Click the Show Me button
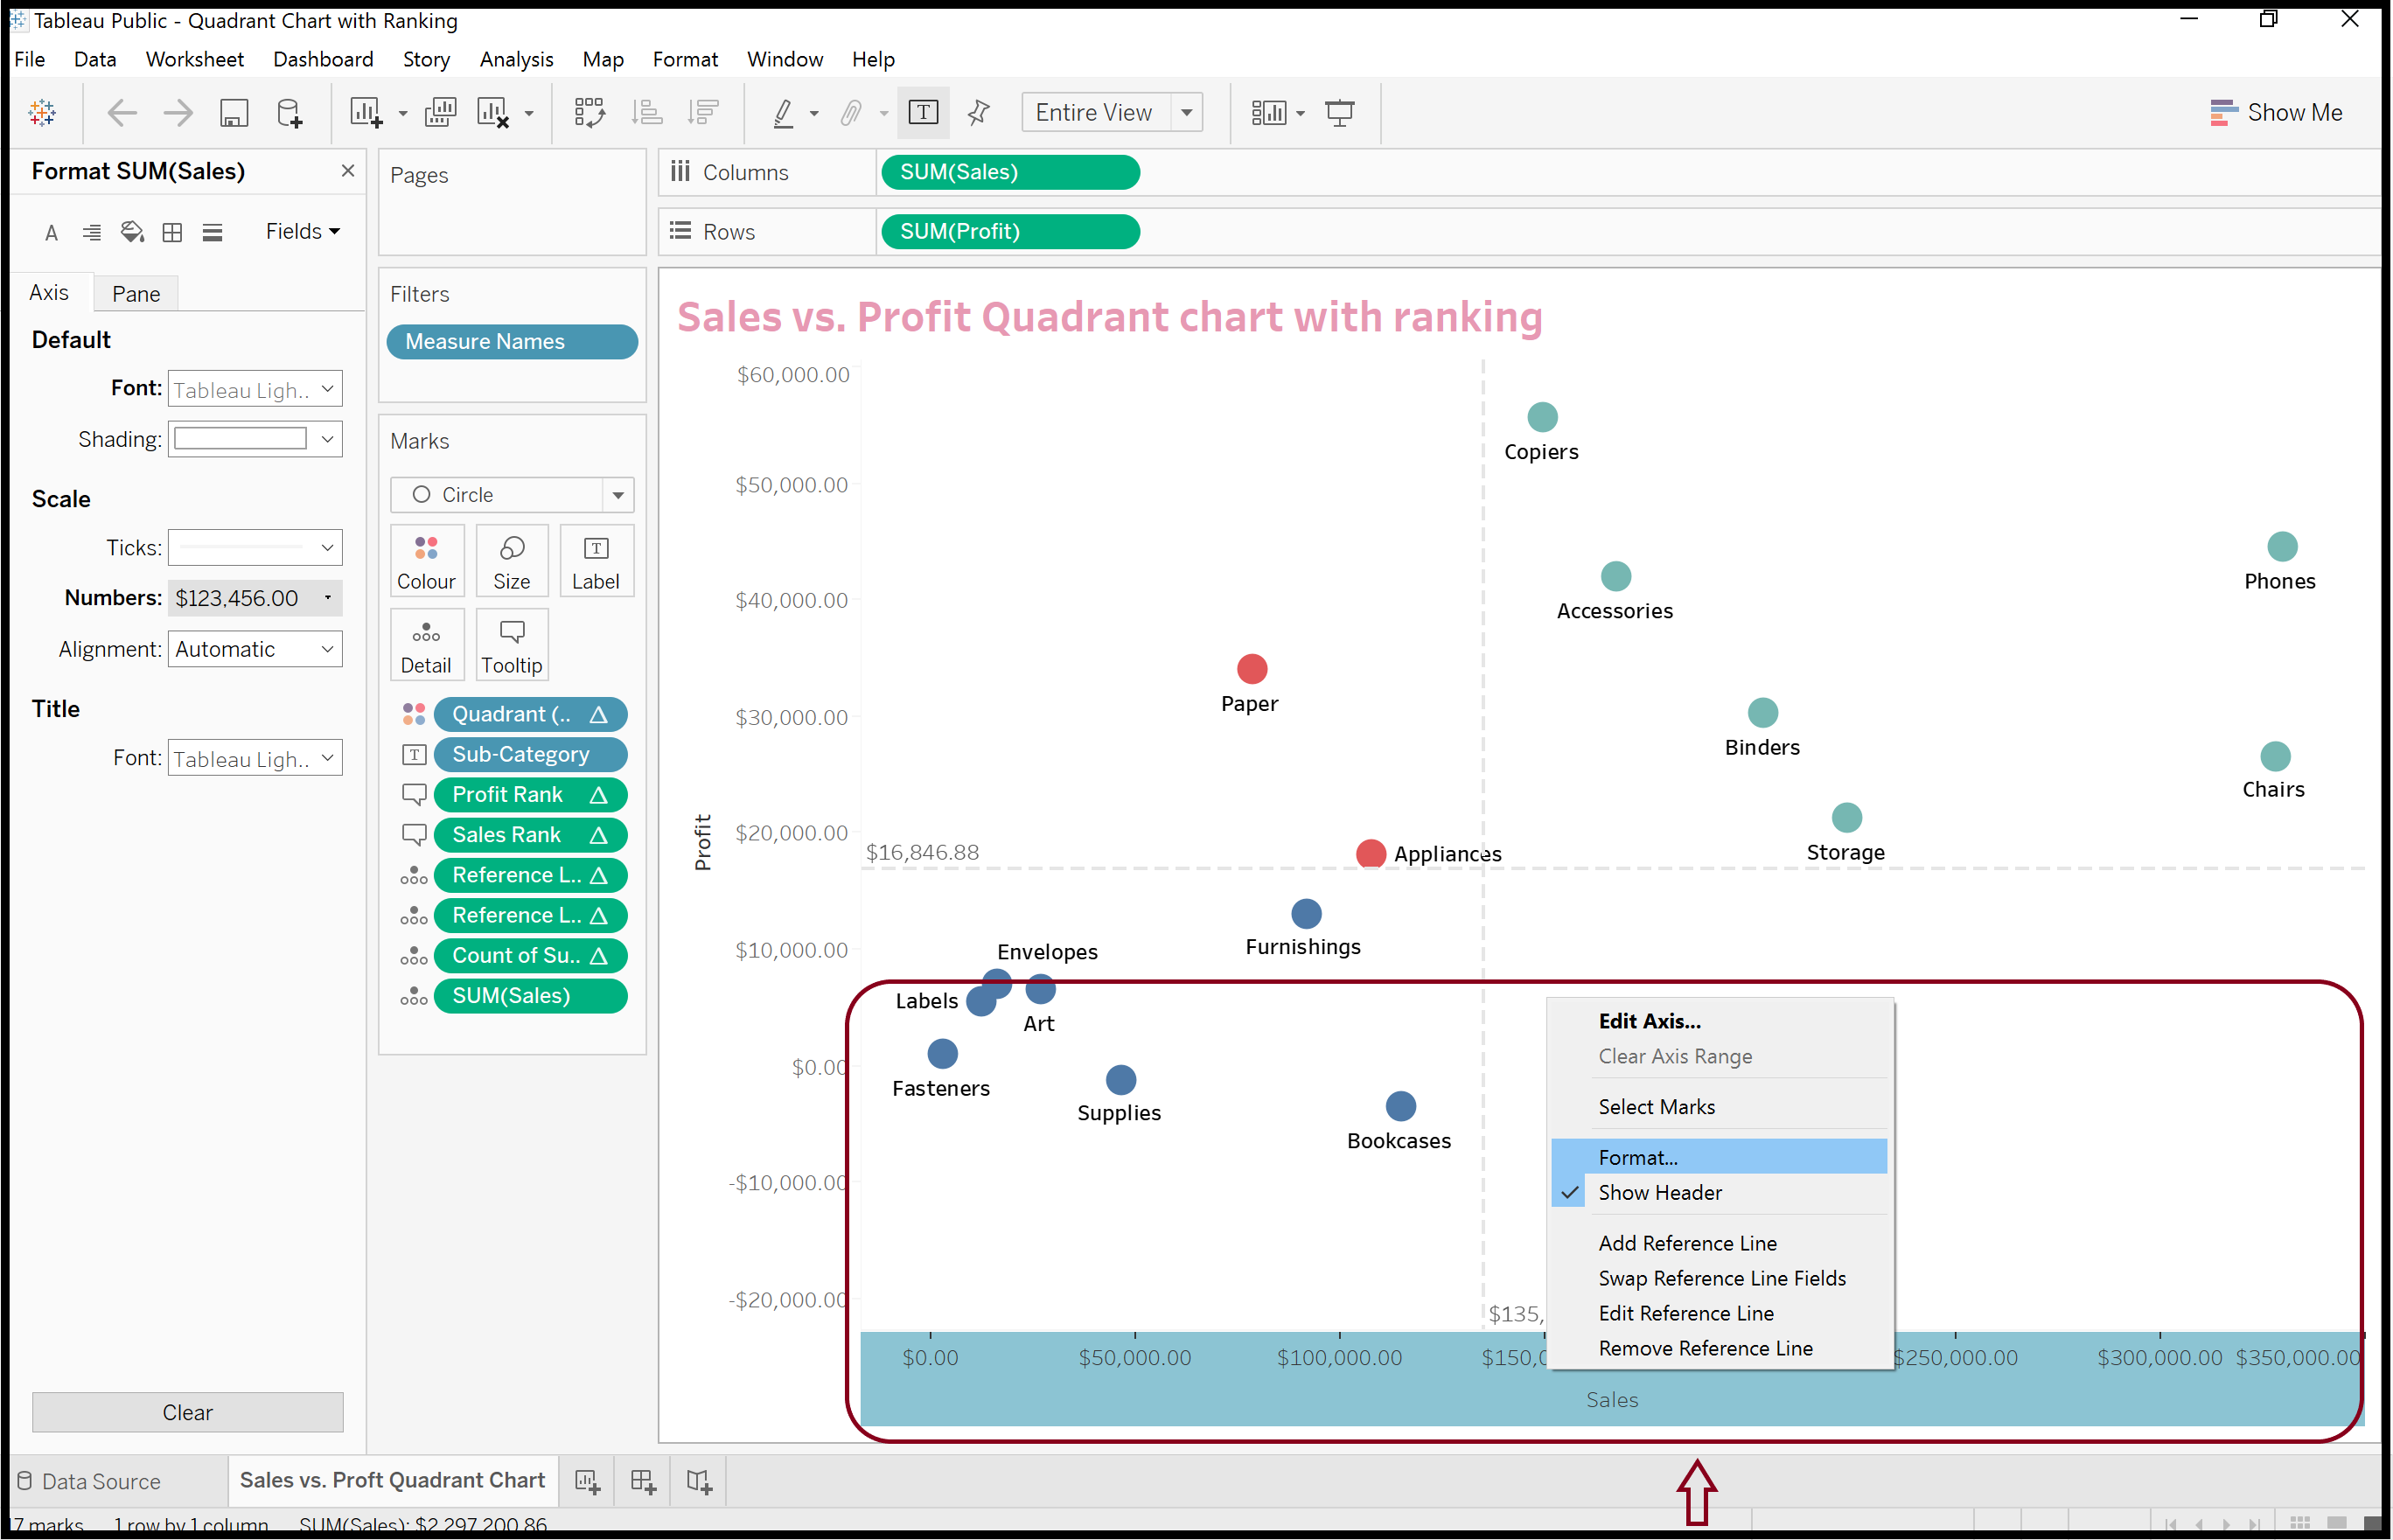This screenshot has width=2393, height=1540. tap(2275, 113)
